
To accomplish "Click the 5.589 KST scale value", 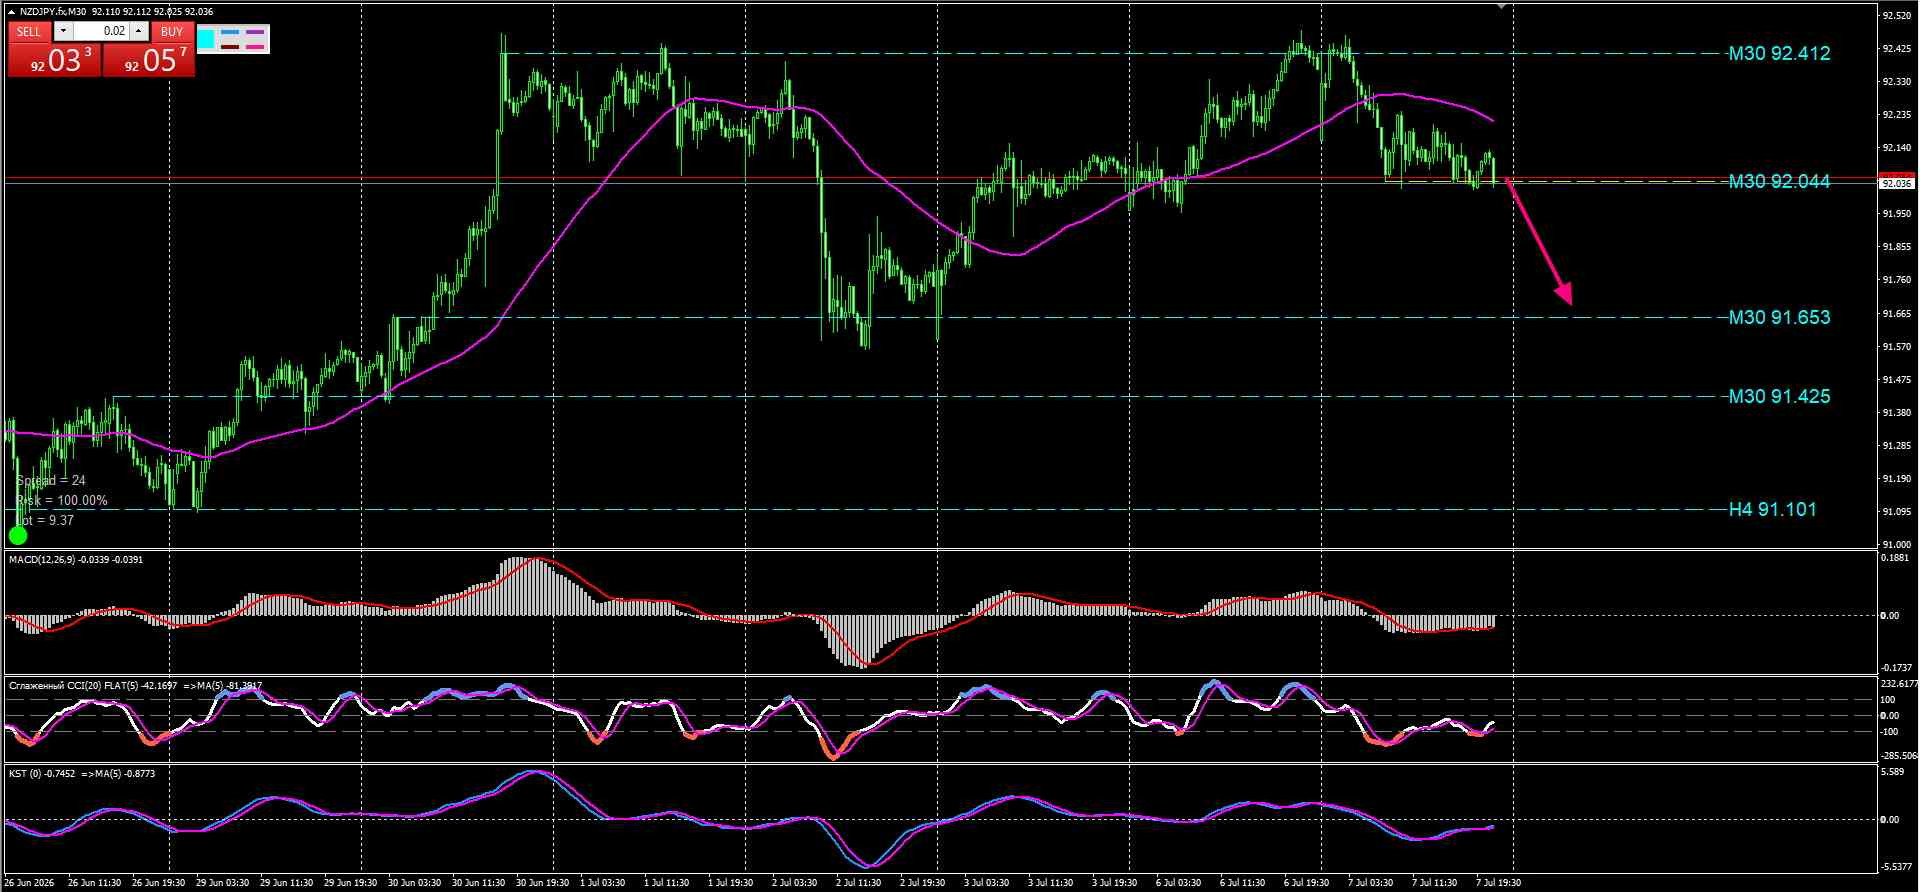I will click(1893, 773).
